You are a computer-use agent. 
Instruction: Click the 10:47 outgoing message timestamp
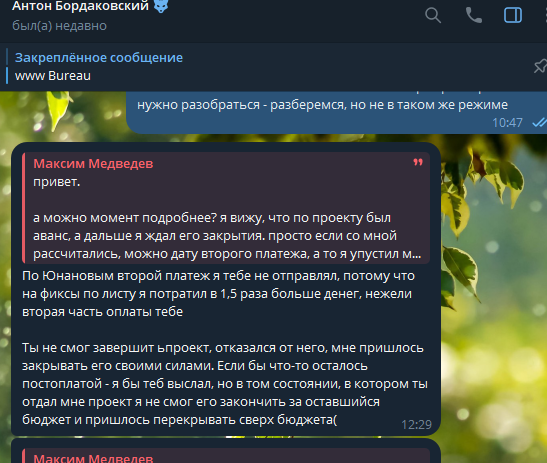tap(507, 123)
